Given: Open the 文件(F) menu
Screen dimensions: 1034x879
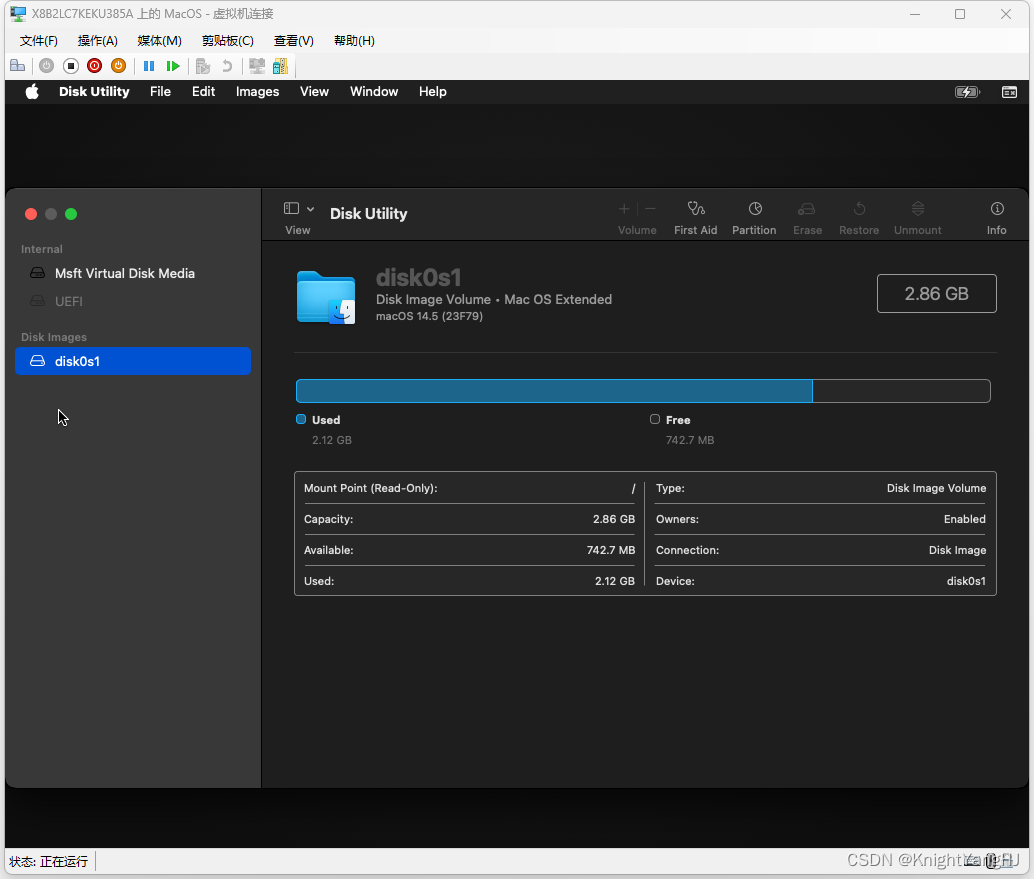Looking at the screenshot, I should click(x=38, y=41).
